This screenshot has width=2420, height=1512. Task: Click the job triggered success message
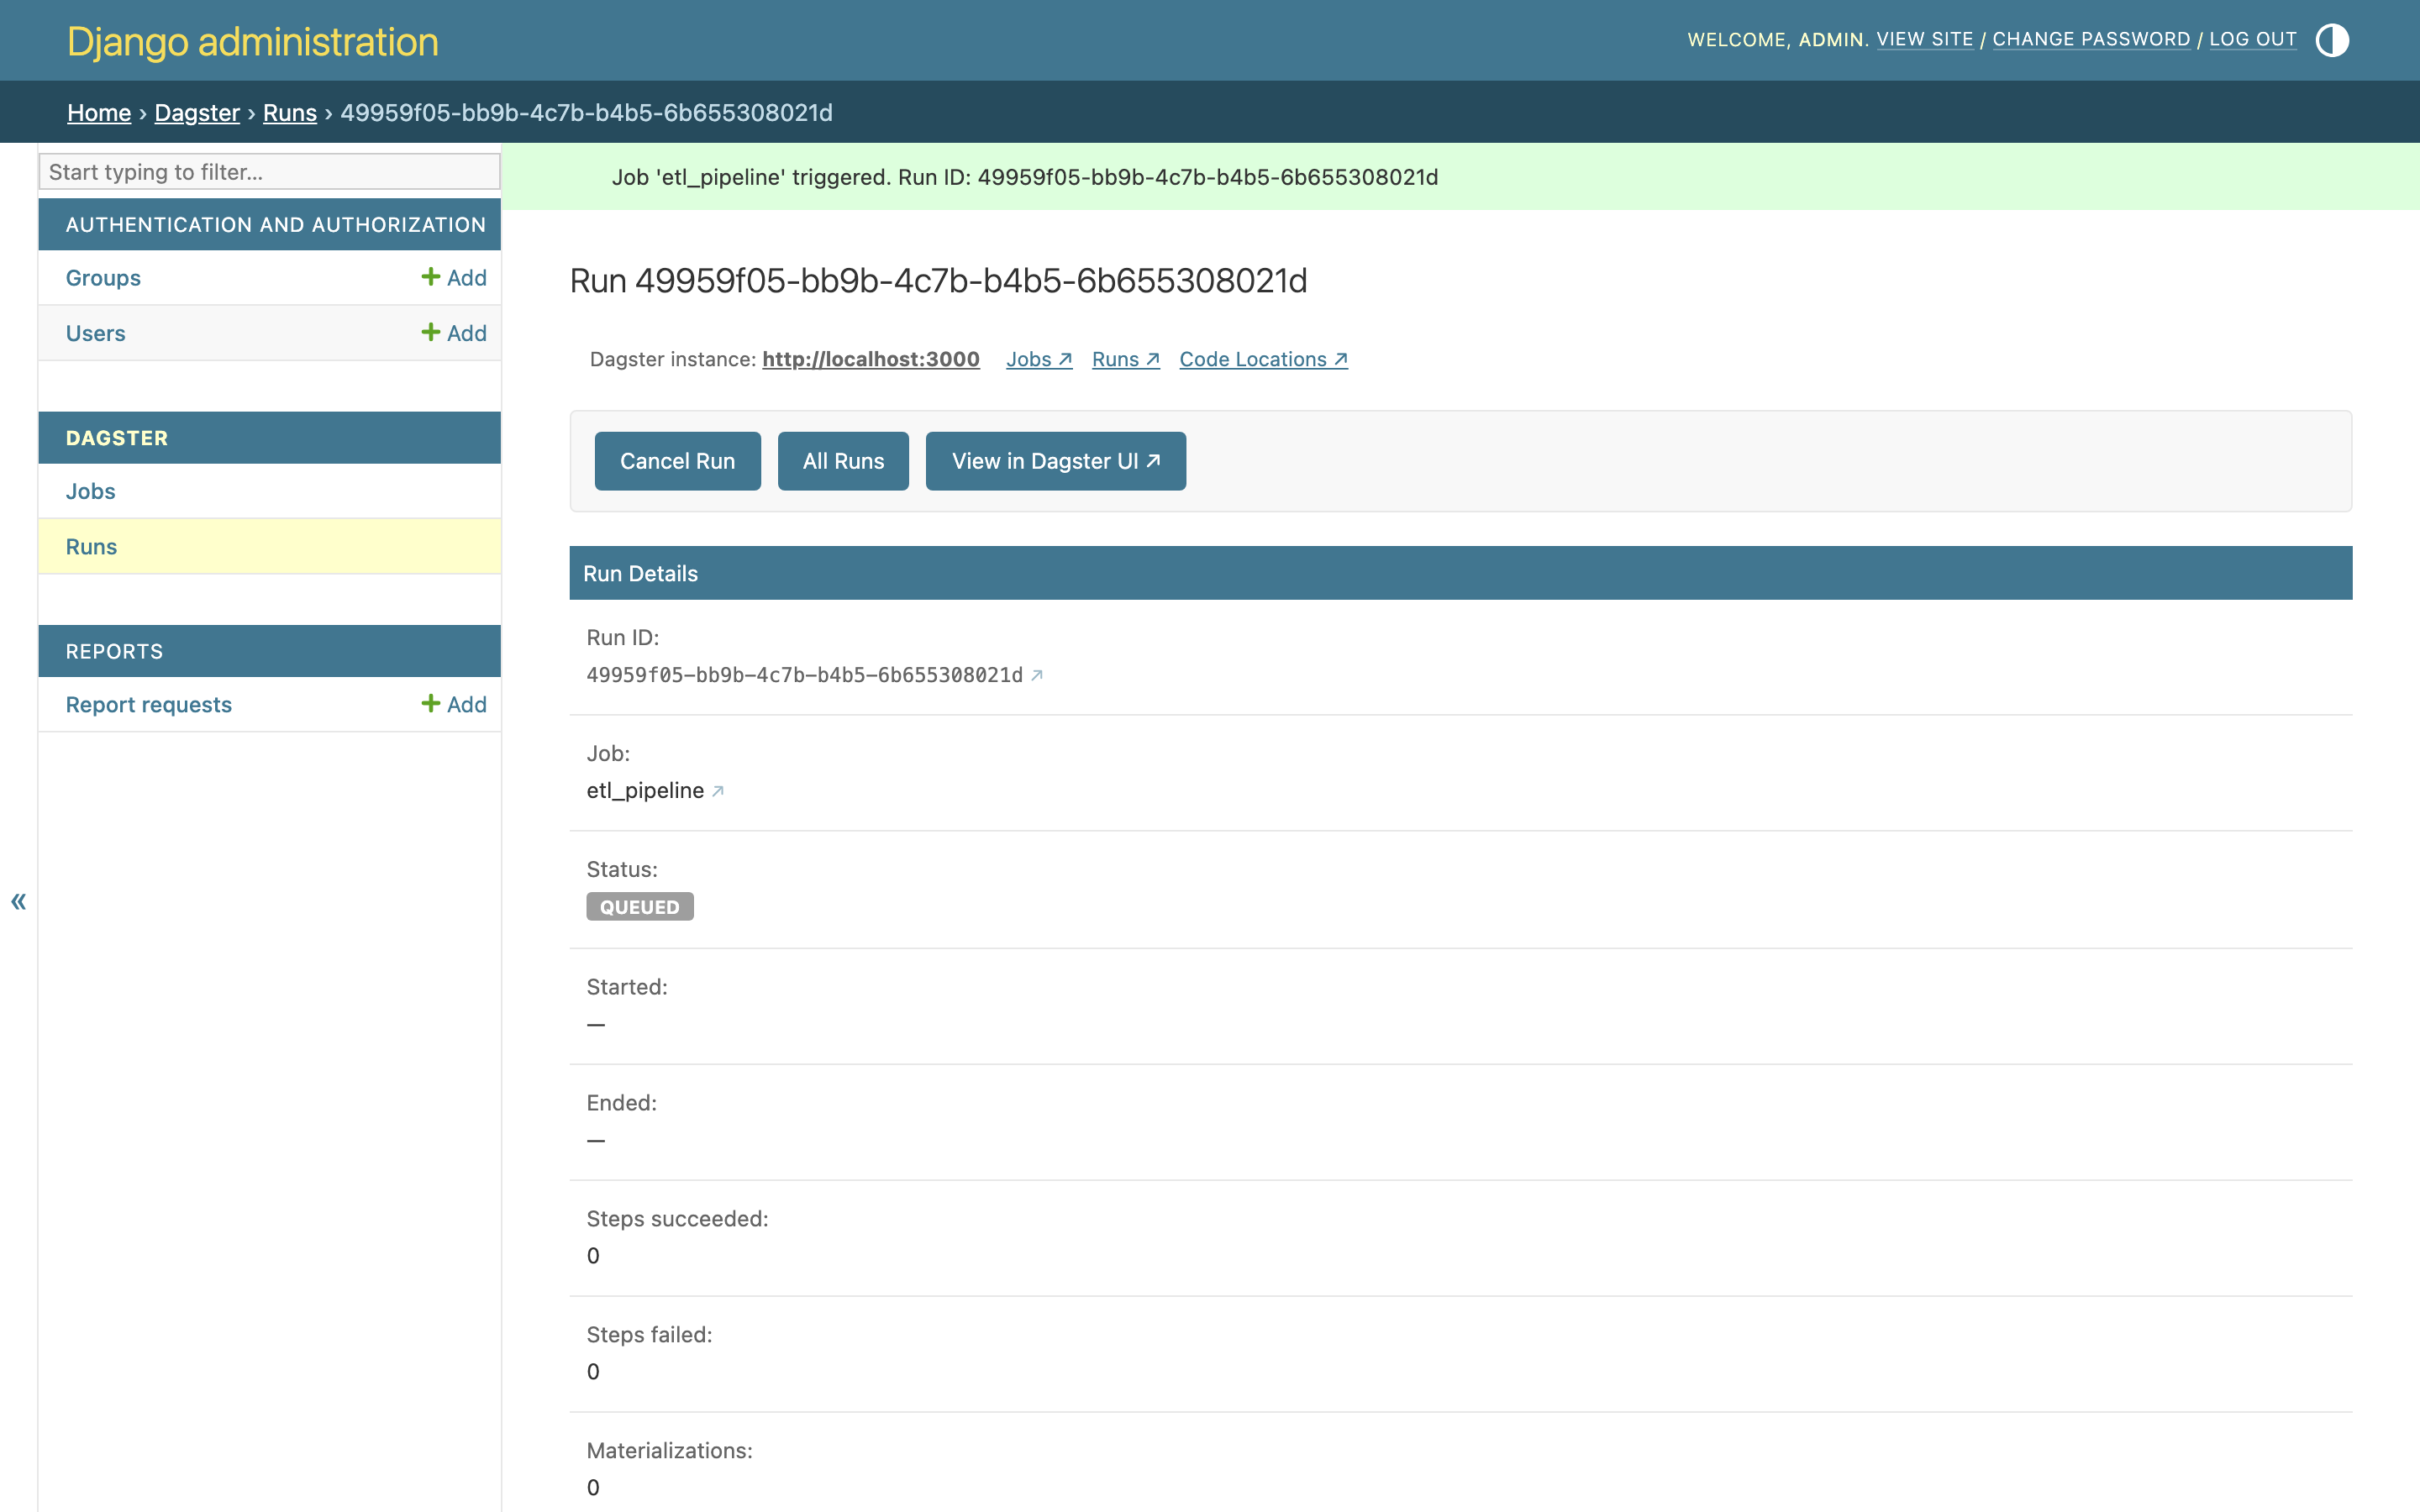1025,177
